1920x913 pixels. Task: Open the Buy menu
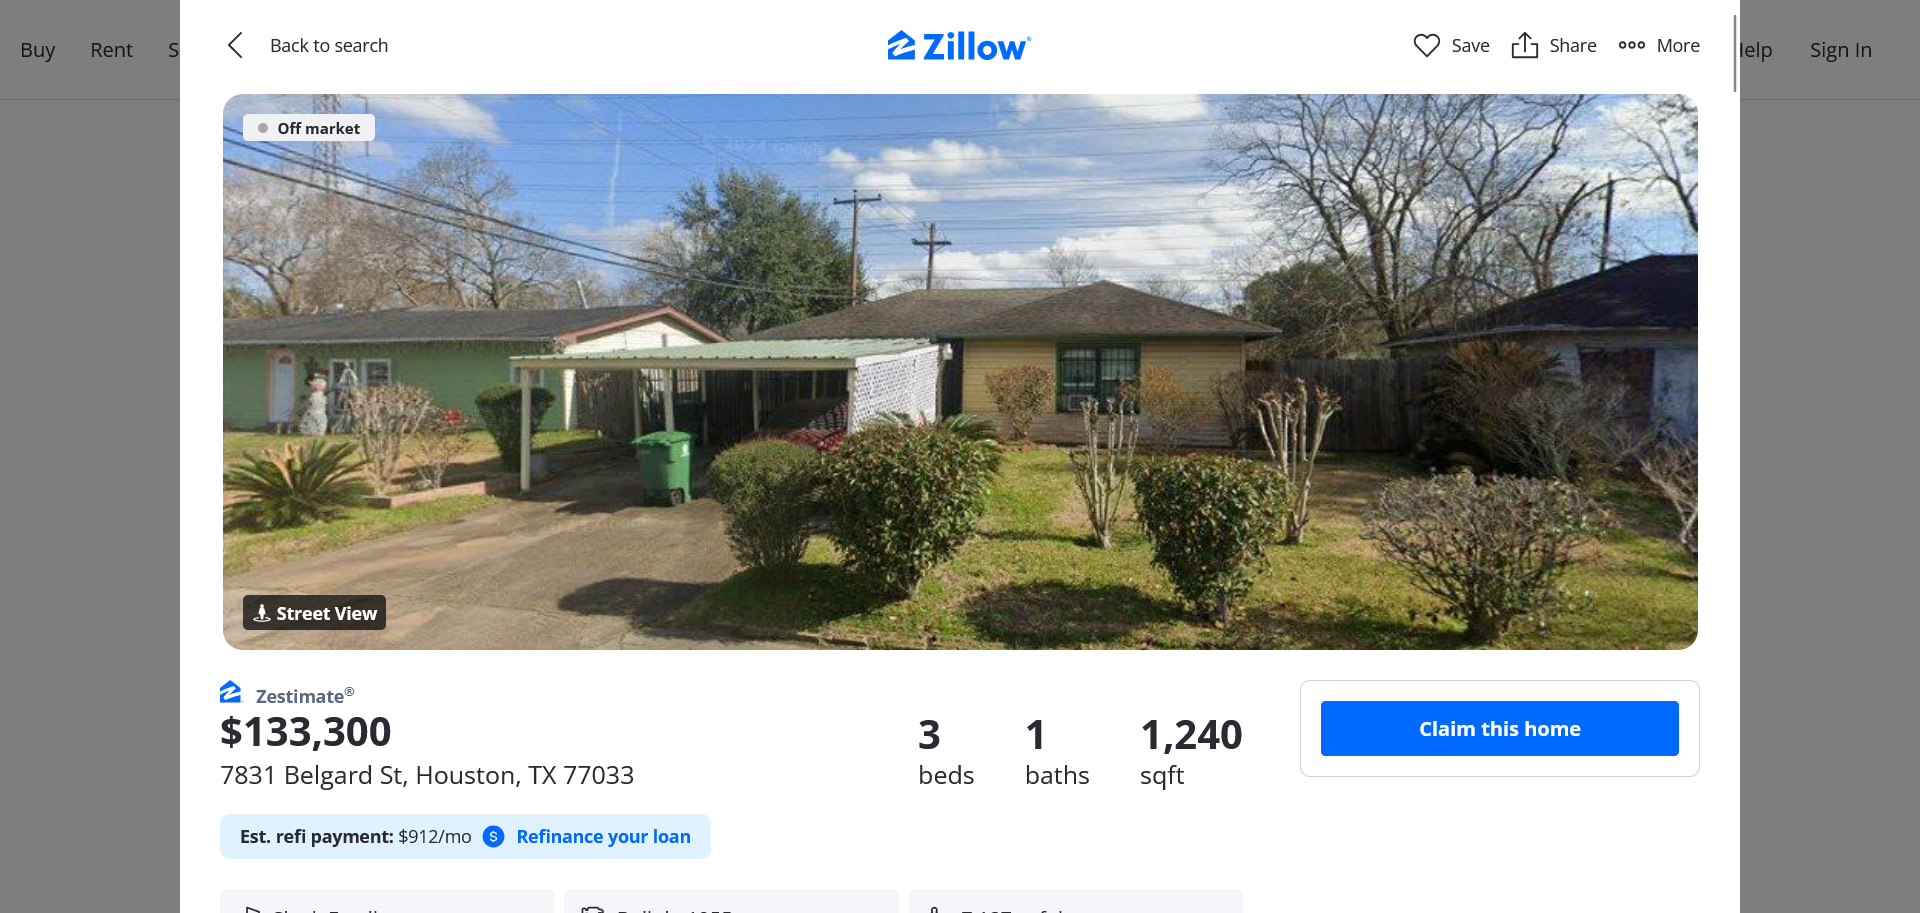coord(37,49)
